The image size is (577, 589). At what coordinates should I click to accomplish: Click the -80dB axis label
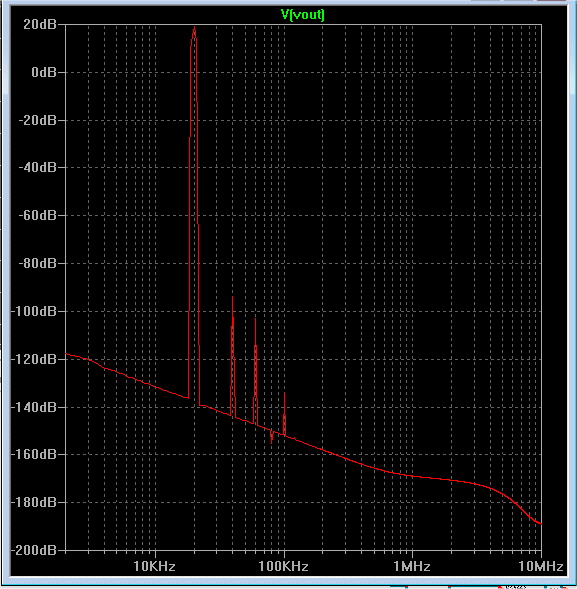(x=38, y=263)
